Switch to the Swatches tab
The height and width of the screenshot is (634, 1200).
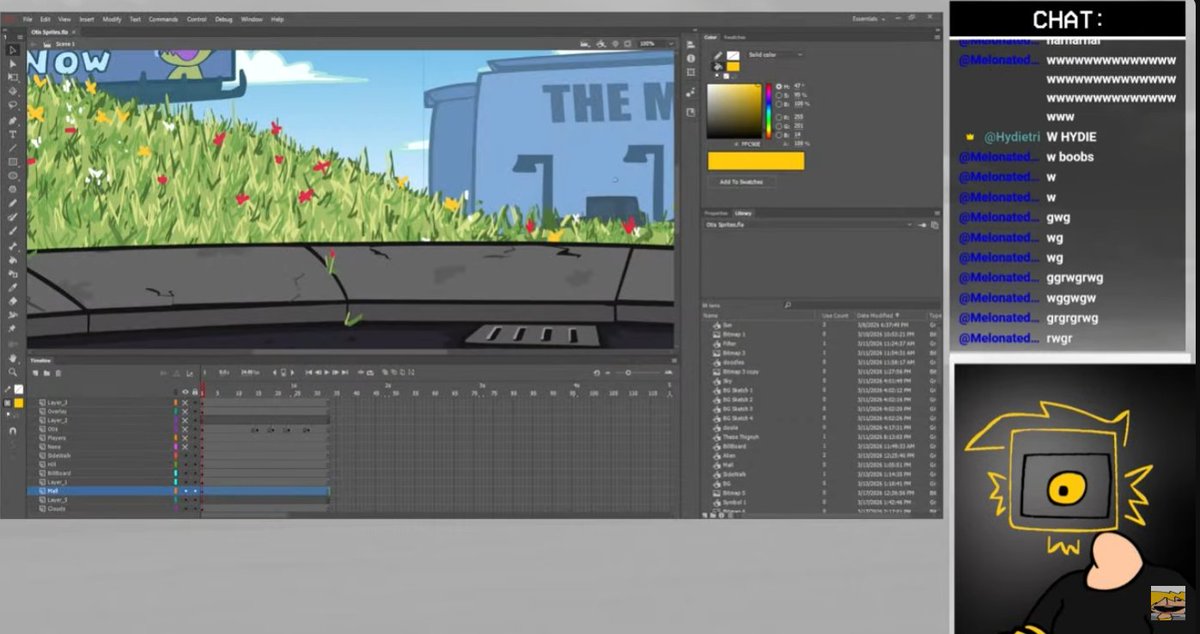point(735,37)
